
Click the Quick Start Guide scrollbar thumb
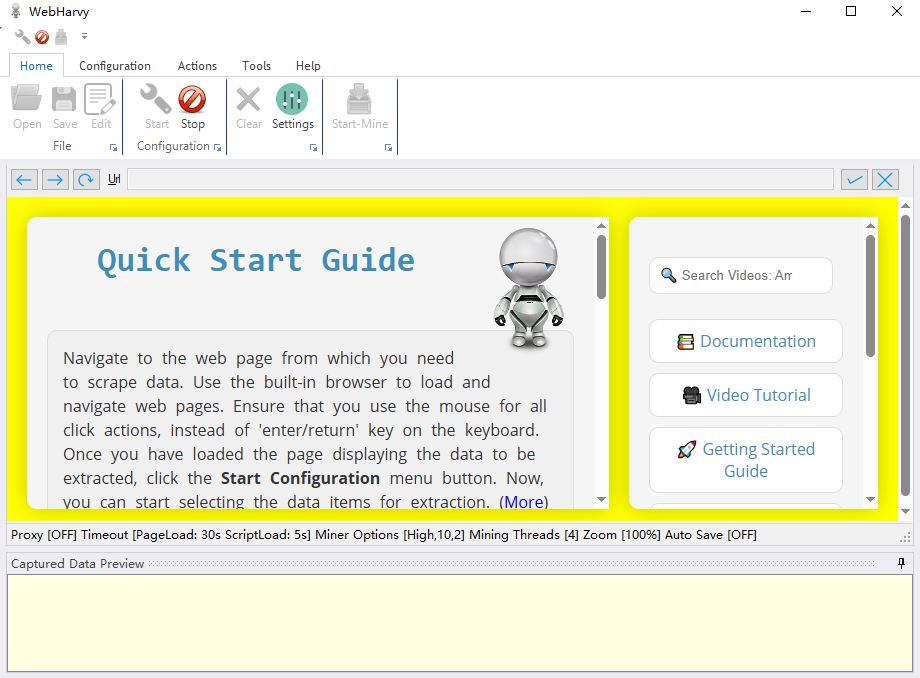click(601, 267)
